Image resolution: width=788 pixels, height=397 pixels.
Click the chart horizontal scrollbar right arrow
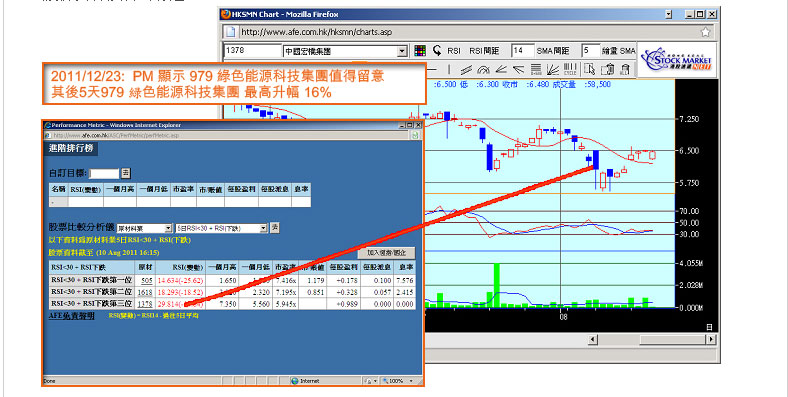tap(711, 340)
